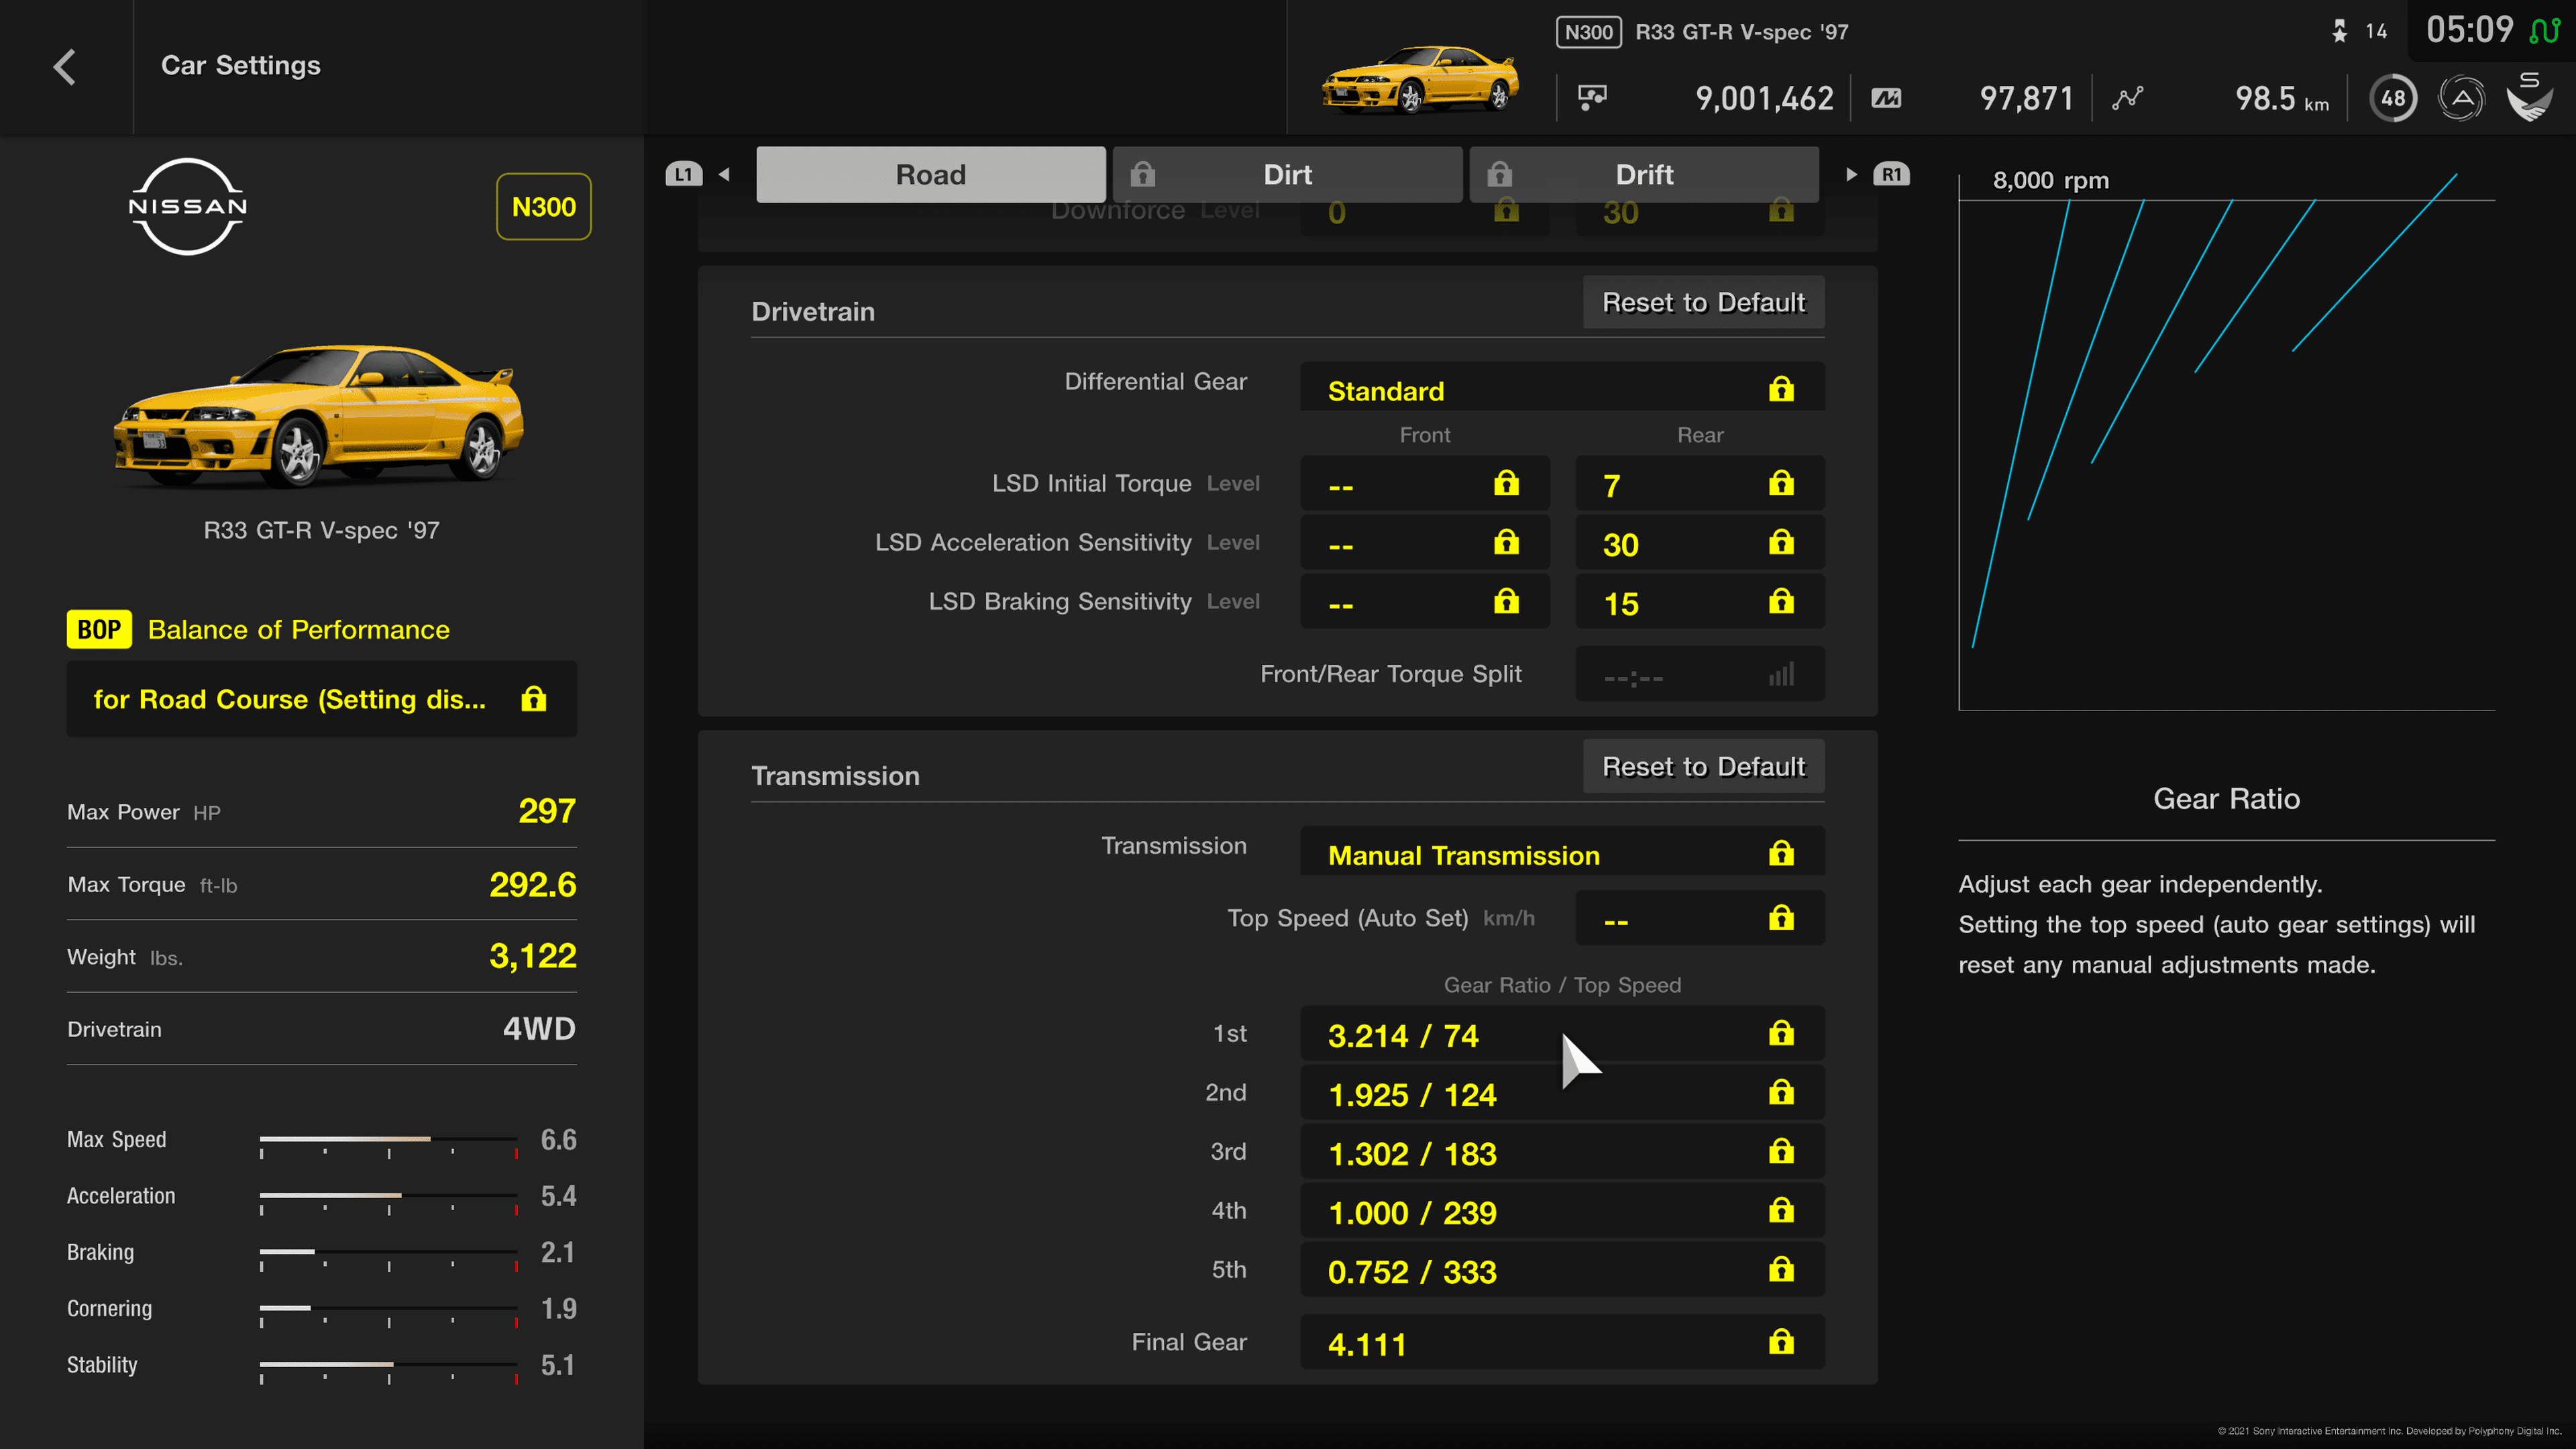Reset Transmission settings to default
Screen dimensions: 2576x1449
[x=1704, y=766]
